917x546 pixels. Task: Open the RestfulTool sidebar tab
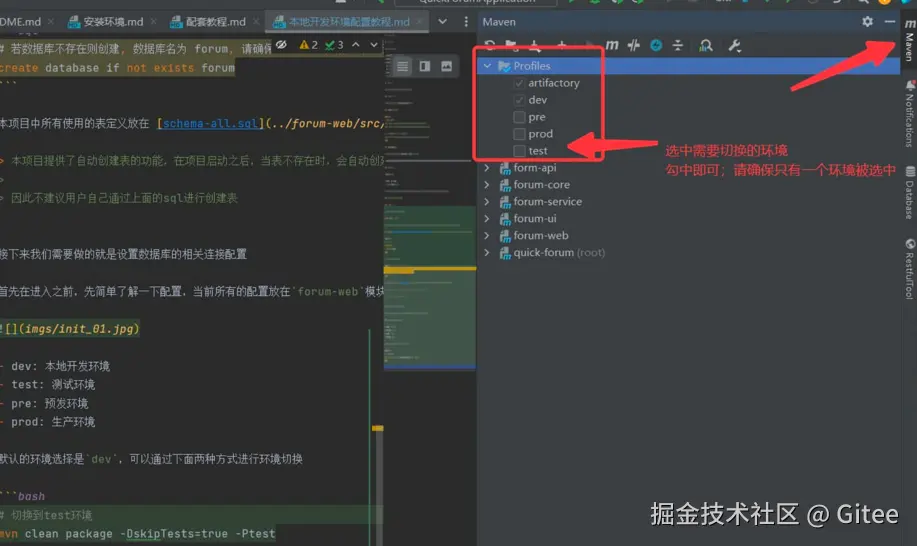pos(909,269)
